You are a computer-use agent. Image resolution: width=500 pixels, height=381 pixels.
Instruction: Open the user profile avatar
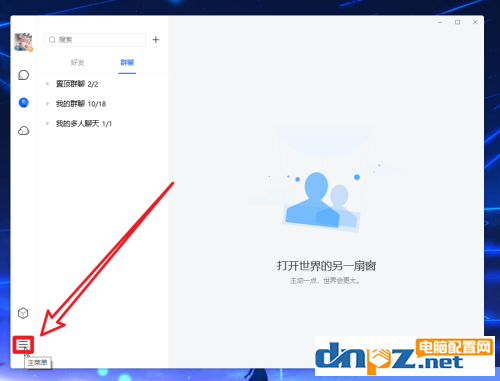pos(23,42)
